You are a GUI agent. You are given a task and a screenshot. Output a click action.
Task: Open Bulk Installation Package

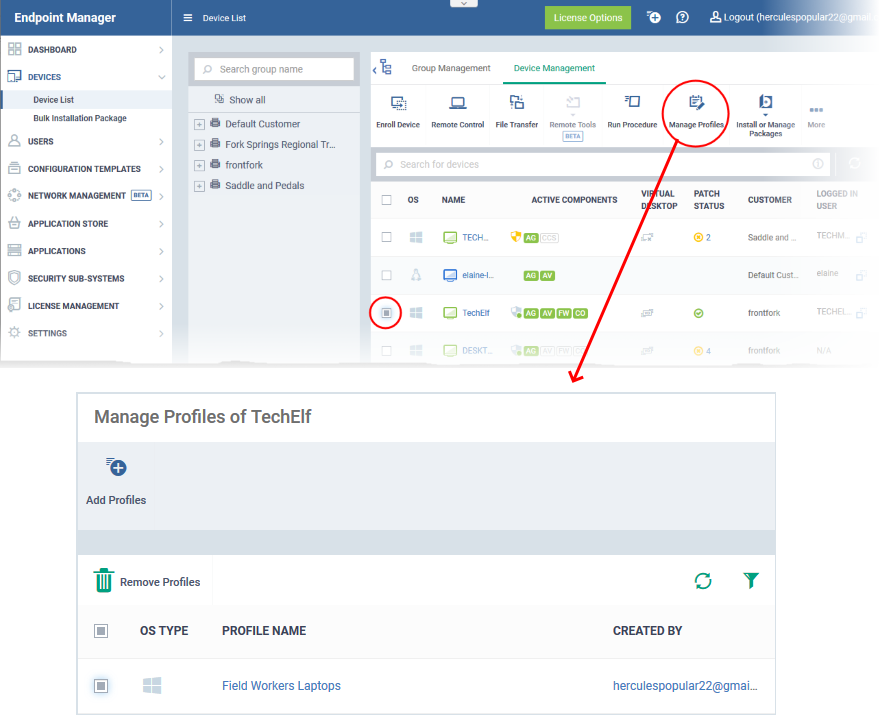pyautogui.click(x=80, y=118)
